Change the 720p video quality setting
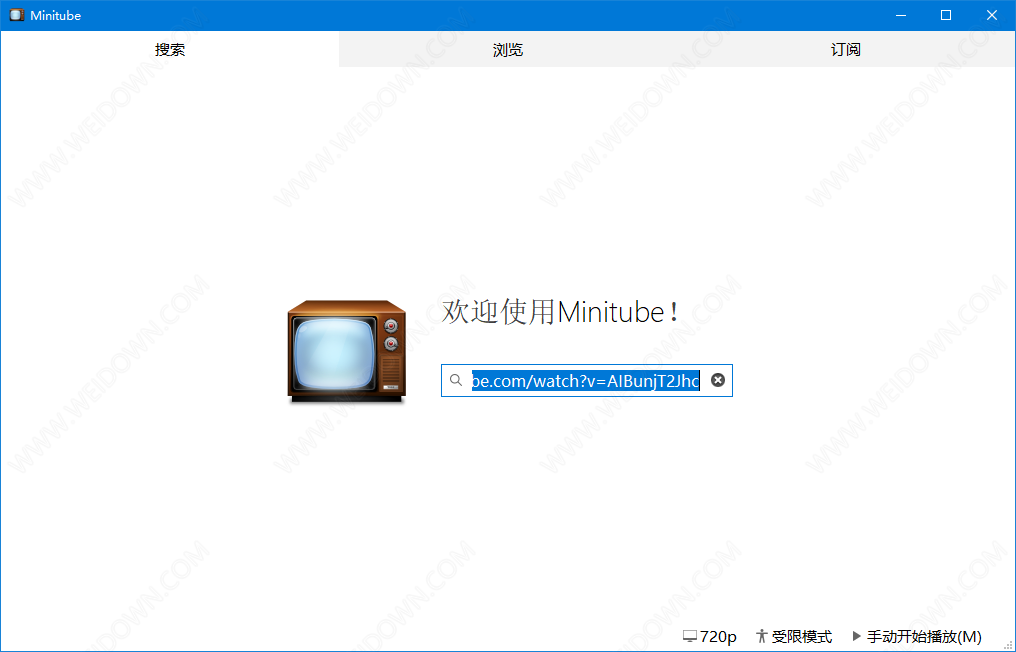 point(710,636)
